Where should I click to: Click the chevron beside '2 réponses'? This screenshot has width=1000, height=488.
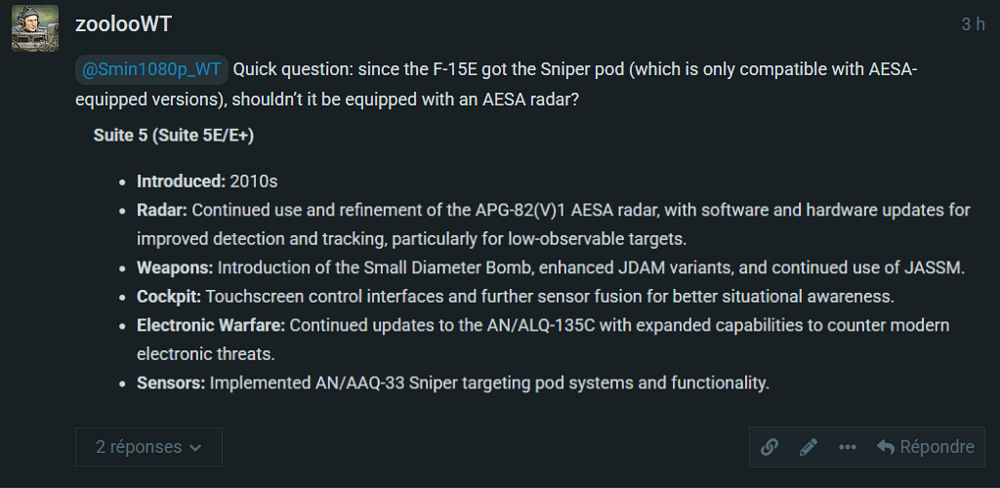[x=196, y=448]
